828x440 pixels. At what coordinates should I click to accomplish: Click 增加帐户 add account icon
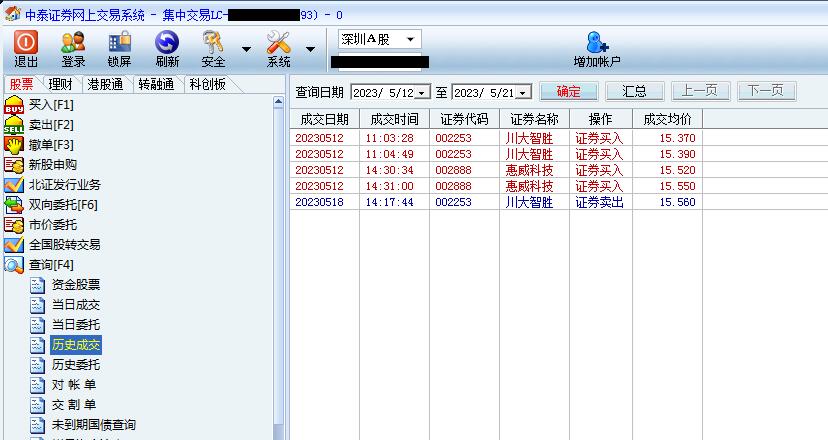coord(597,42)
